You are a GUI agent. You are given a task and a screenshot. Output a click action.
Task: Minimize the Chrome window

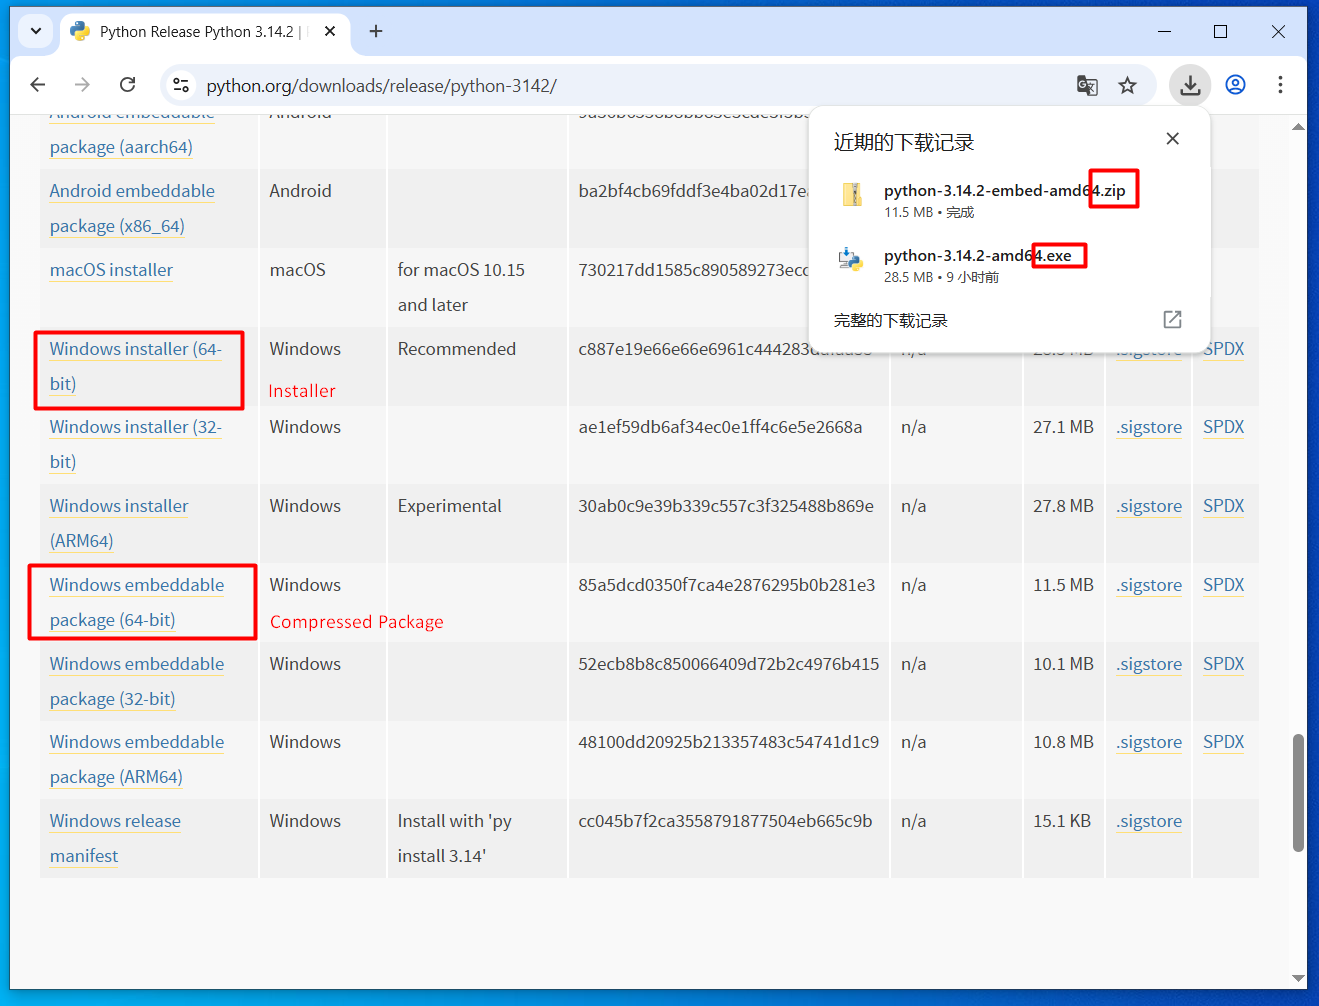1164,31
